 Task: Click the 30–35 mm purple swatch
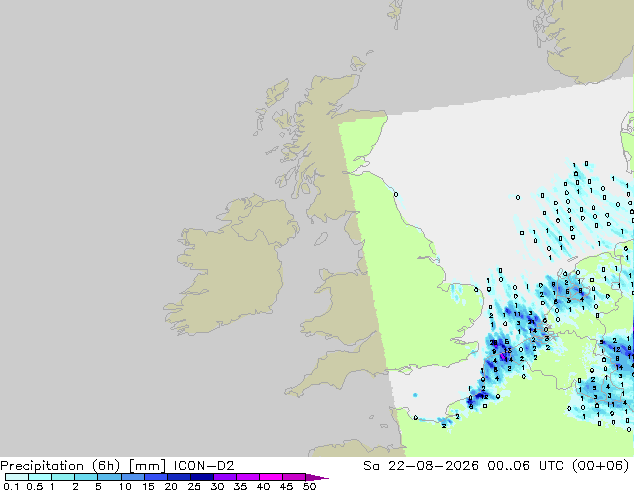[x=225, y=477]
